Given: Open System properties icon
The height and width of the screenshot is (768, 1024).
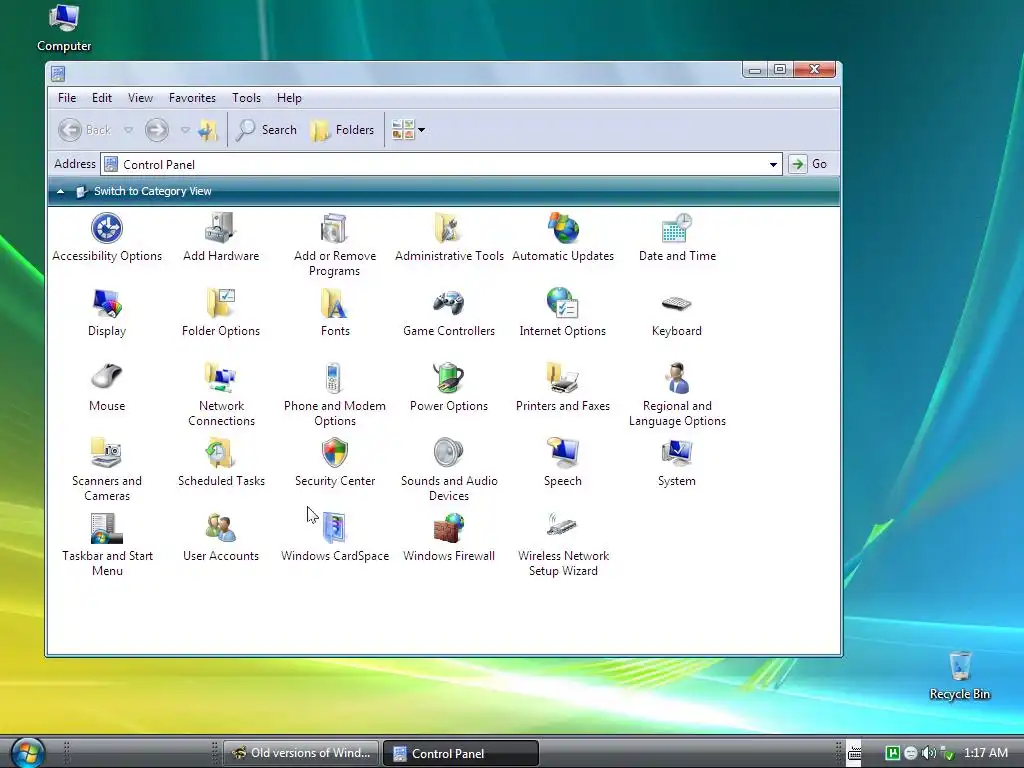Looking at the screenshot, I should click(x=677, y=463).
